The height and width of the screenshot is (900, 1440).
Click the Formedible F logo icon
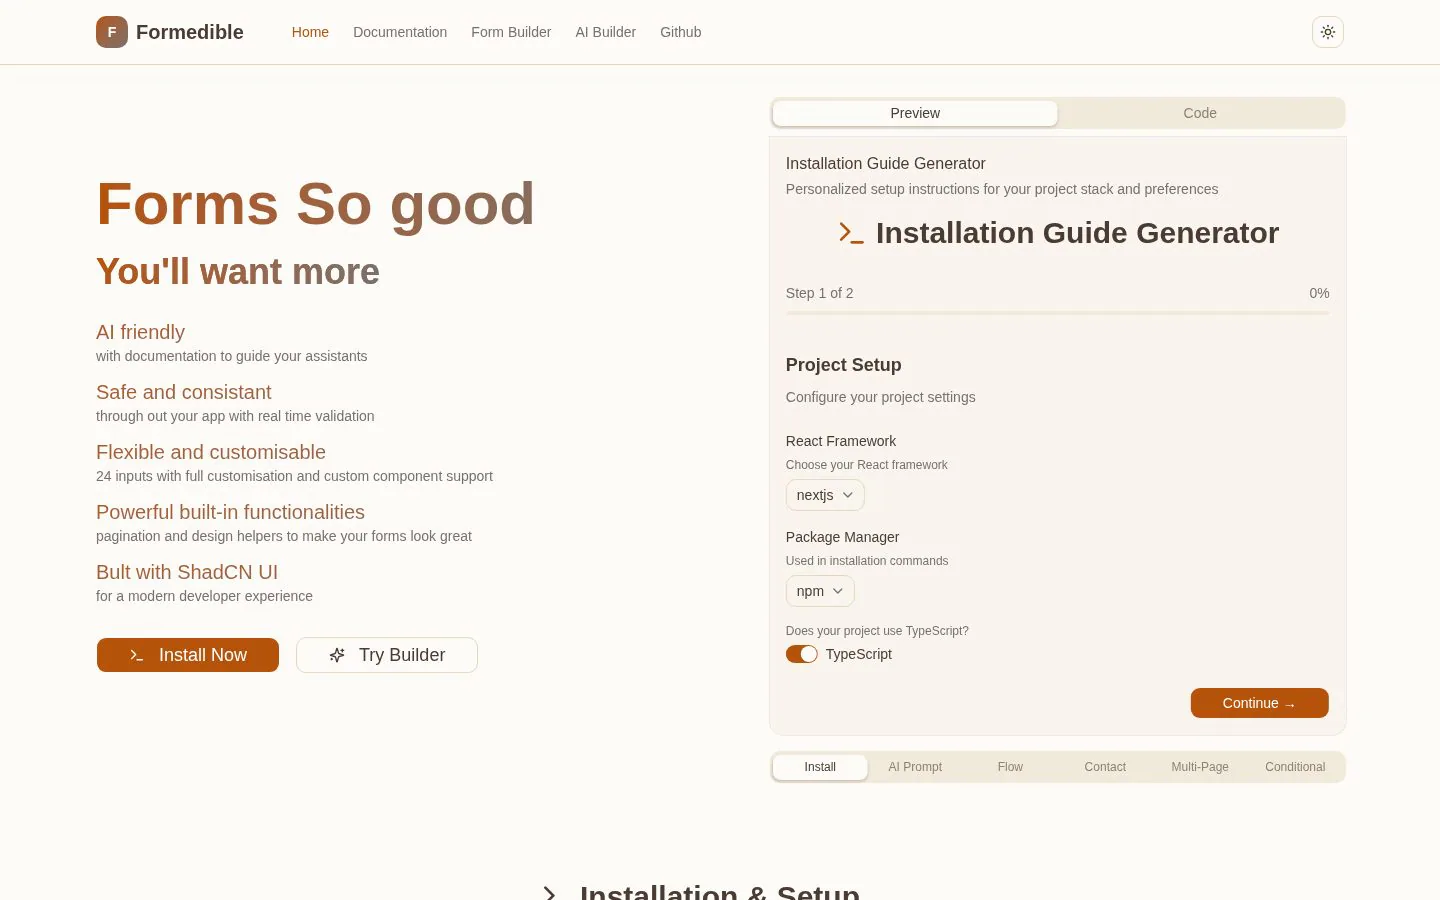coord(112,32)
